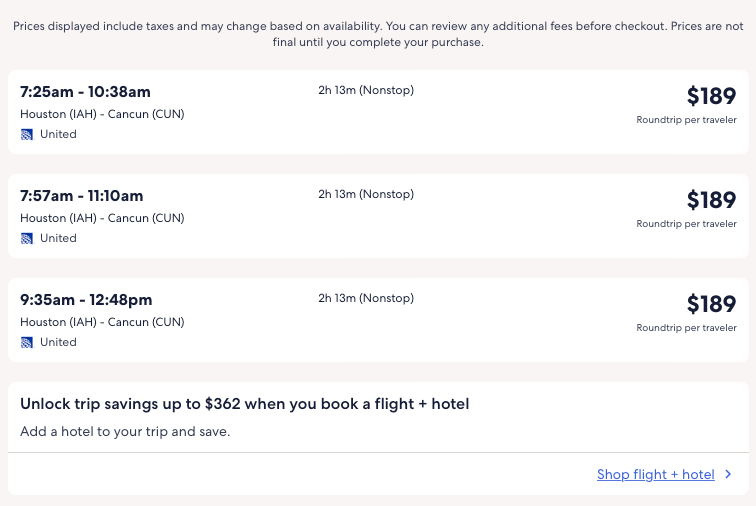Click the chevron arrow beside Shop flight + hotel
The height and width of the screenshot is (506, 756).
click(x=728, y=475)
